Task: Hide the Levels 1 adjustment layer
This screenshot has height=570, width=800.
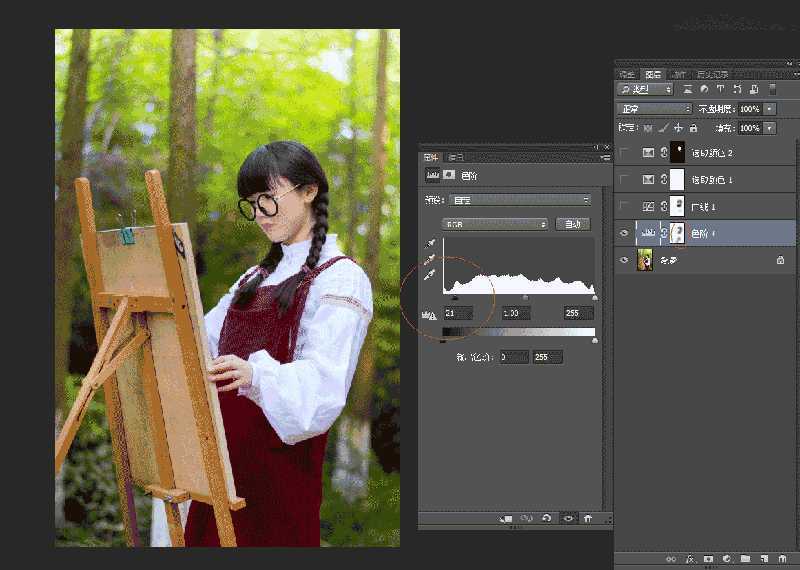Action: [625, 233]
